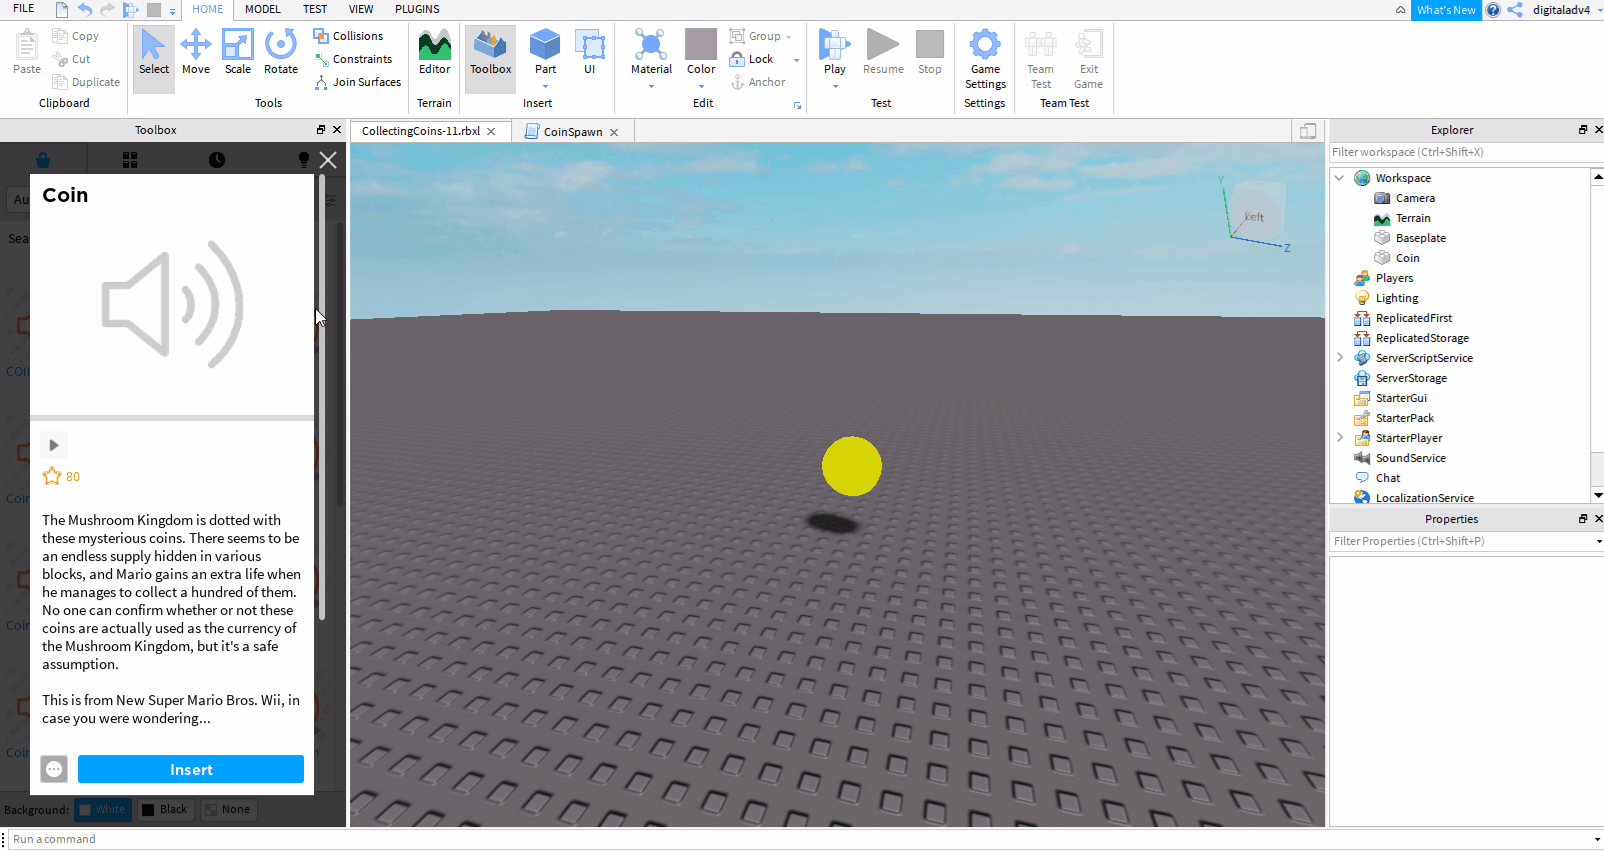
Task: Toggle Anchor on selection
Action: tap(758, 82)
